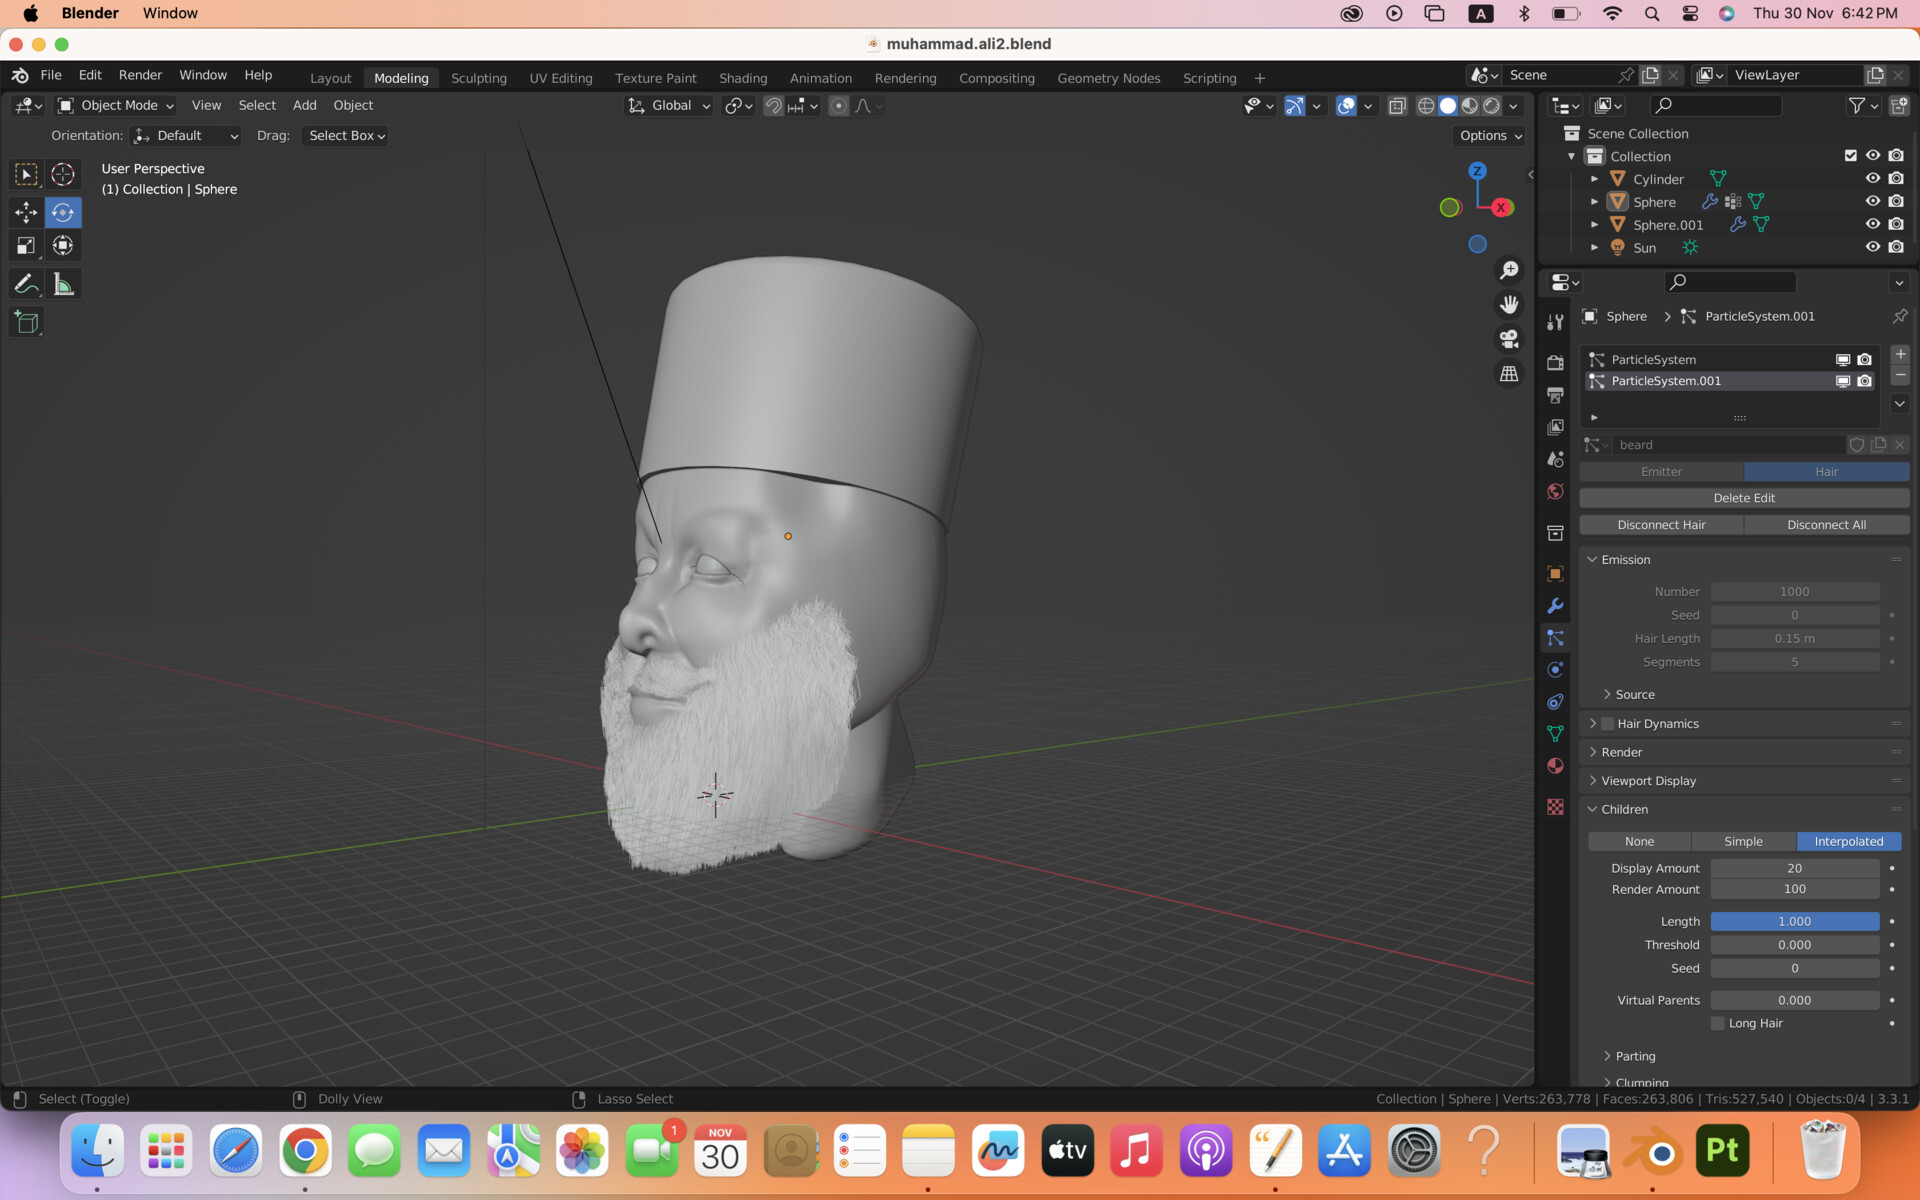Click the Delete Edit button
The height and width of the screenshot is (1200, 1920).
coord(1743,498)
